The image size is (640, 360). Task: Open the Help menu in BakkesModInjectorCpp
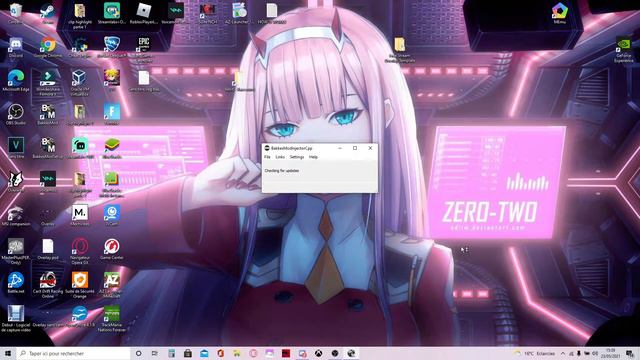point(313,157)
